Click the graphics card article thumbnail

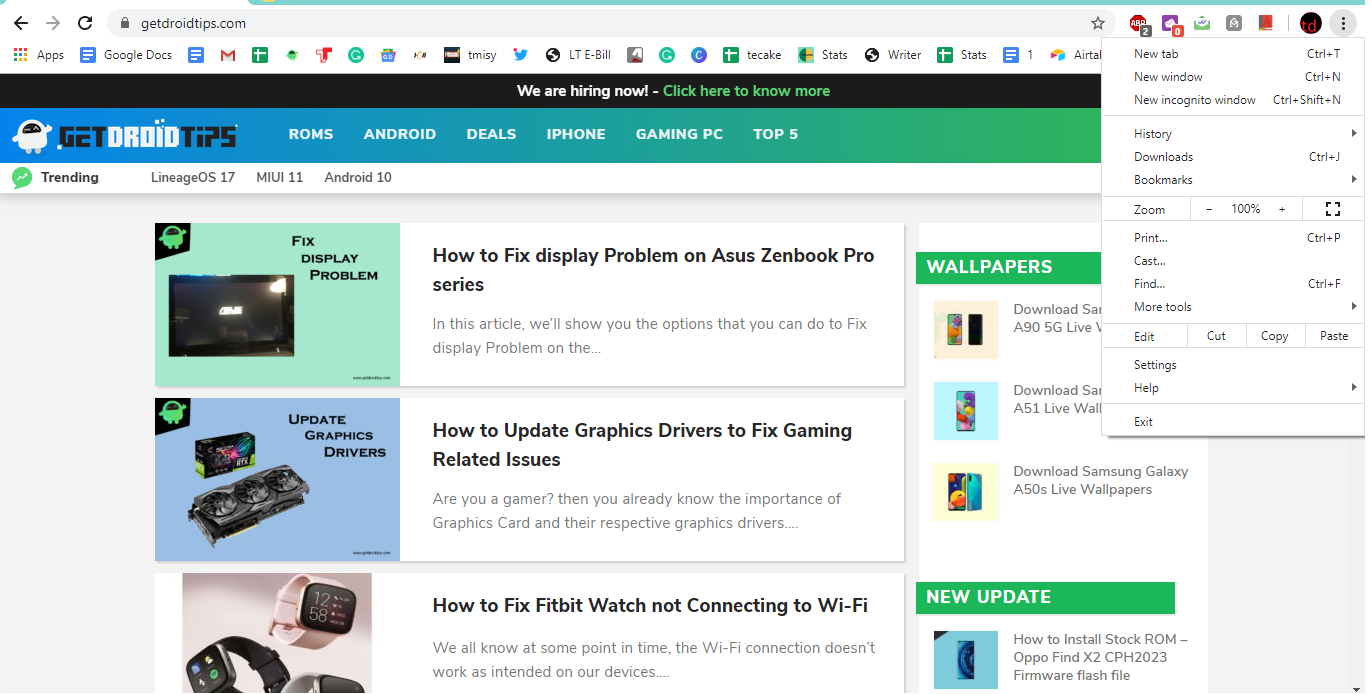(277, 479)
